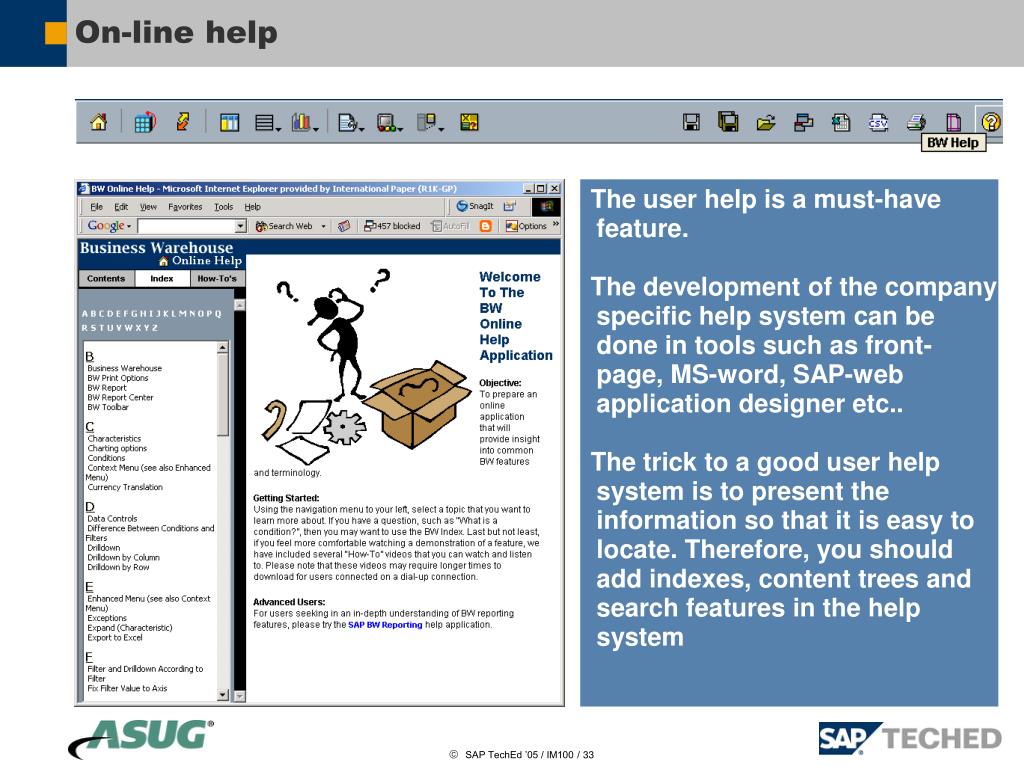Click the printer icon
The image size is (1024, 768).
pyautogui.click(x=916, y=122)
